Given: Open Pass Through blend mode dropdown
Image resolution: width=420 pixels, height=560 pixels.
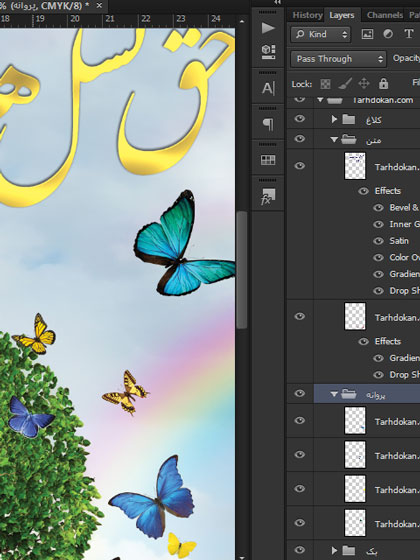Looking at the screenshot, I should coord(339,59).
